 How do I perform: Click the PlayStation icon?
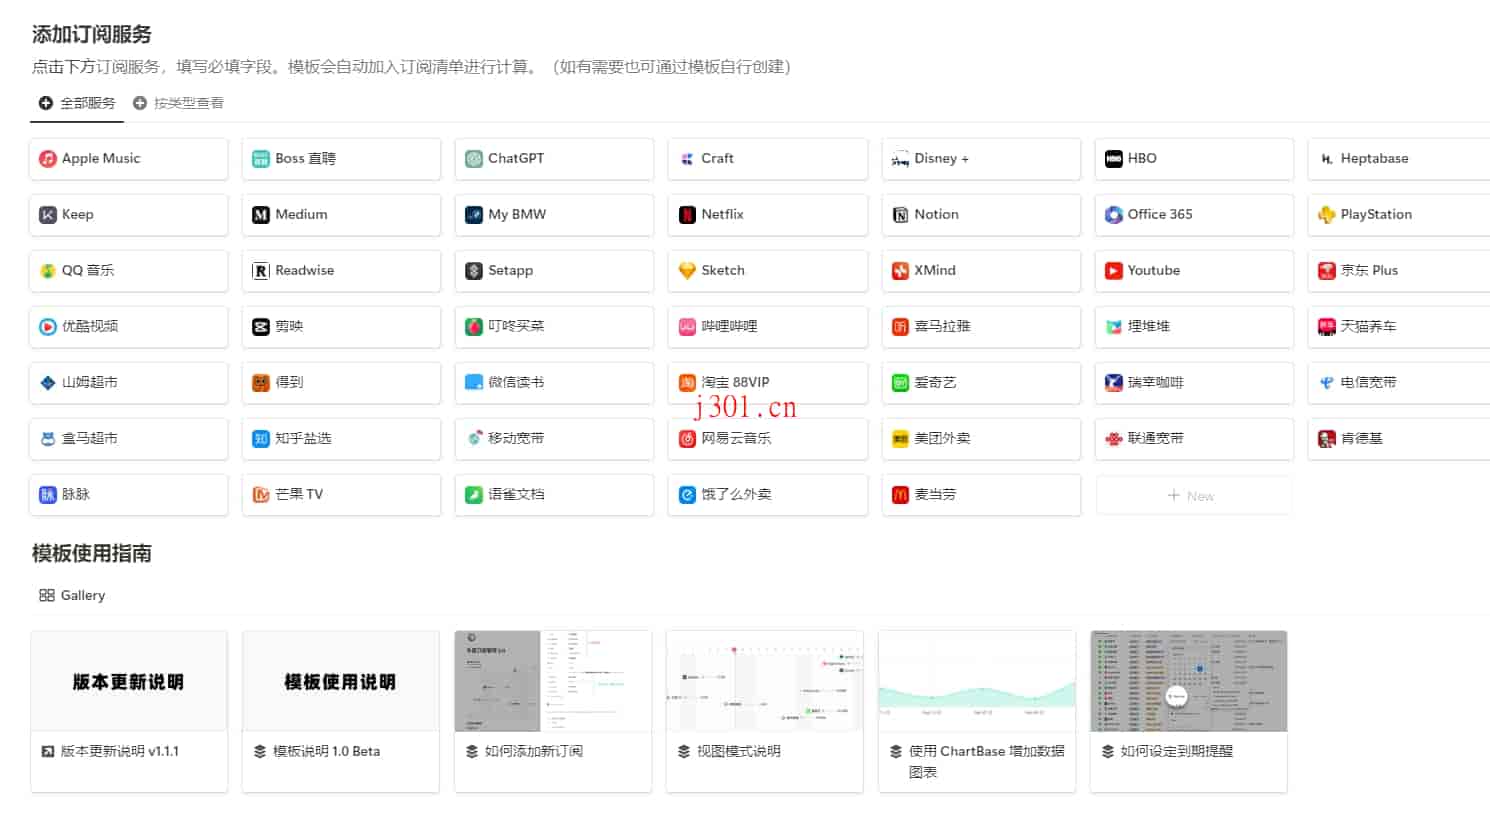coord(1326,215)
